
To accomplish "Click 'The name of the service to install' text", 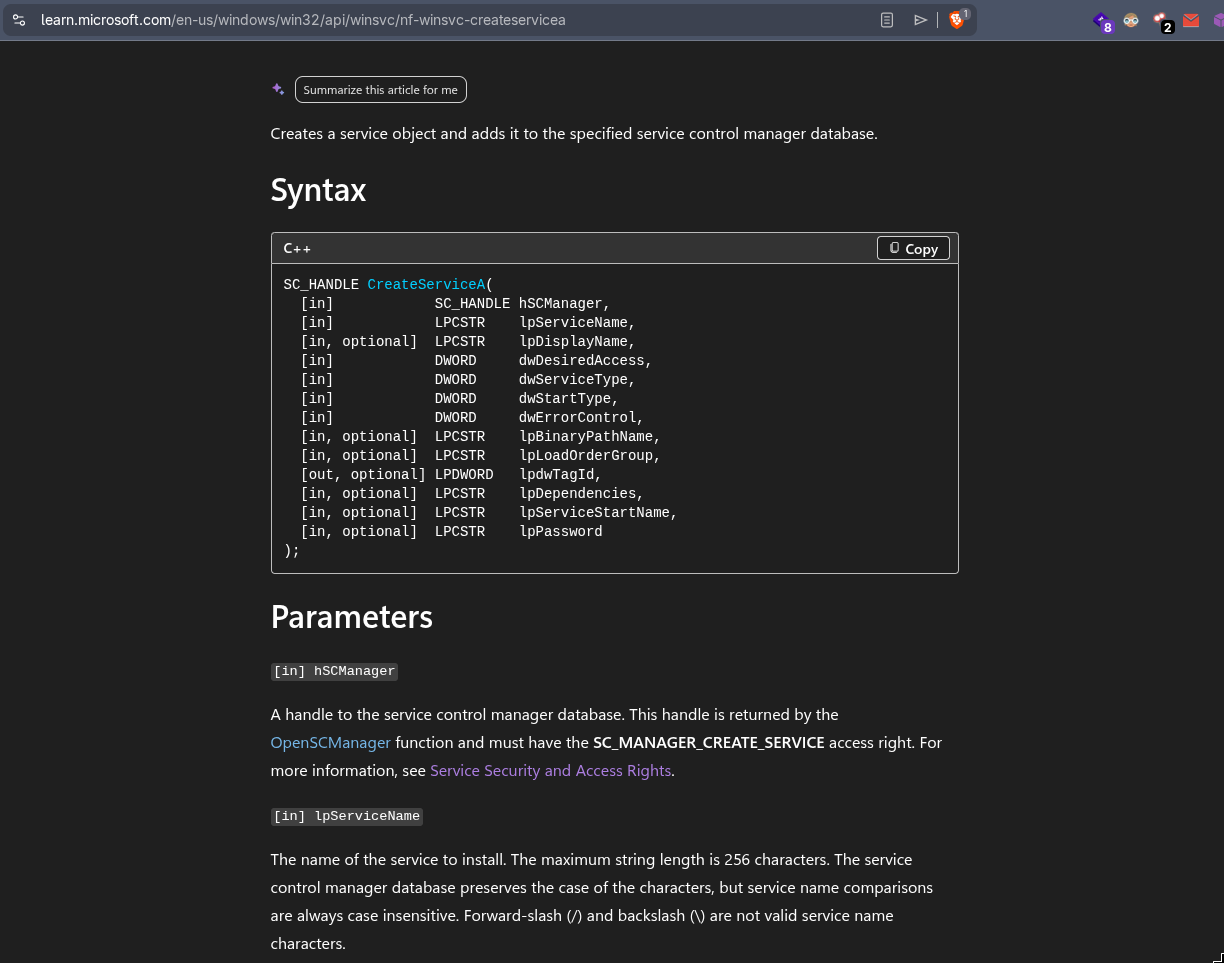I will 389,860.
